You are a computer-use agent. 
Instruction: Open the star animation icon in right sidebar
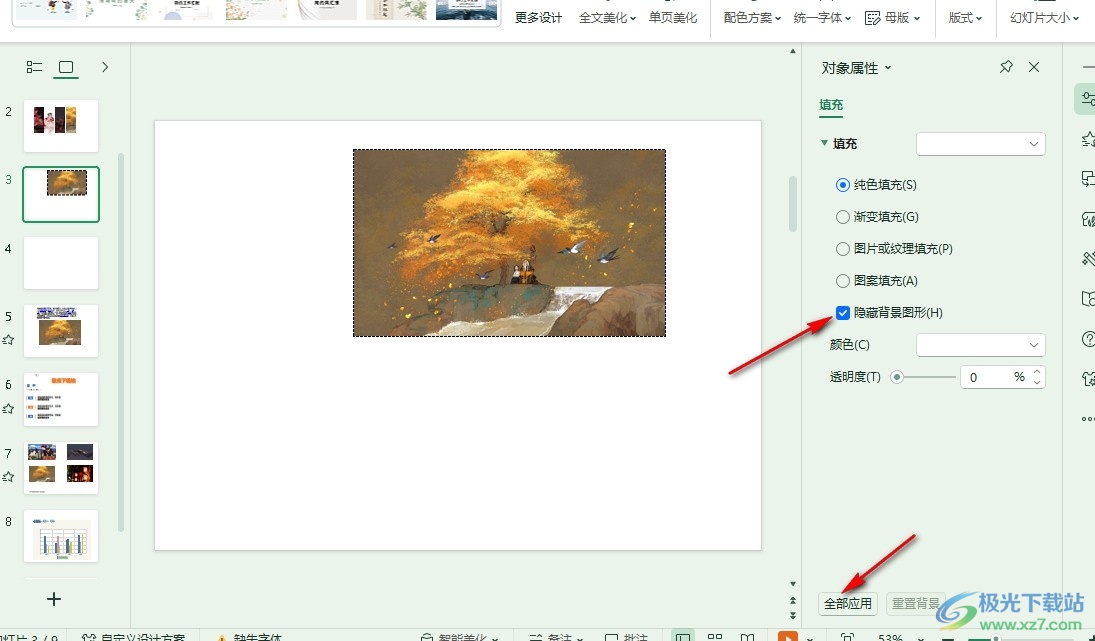1087,140
